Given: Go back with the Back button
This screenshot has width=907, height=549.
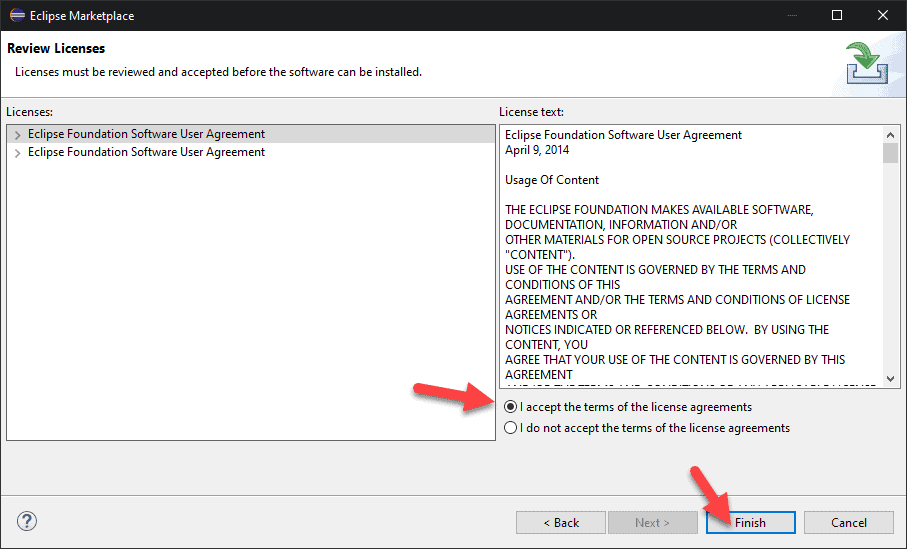Looking at the screenshot, I should point(561,522).
